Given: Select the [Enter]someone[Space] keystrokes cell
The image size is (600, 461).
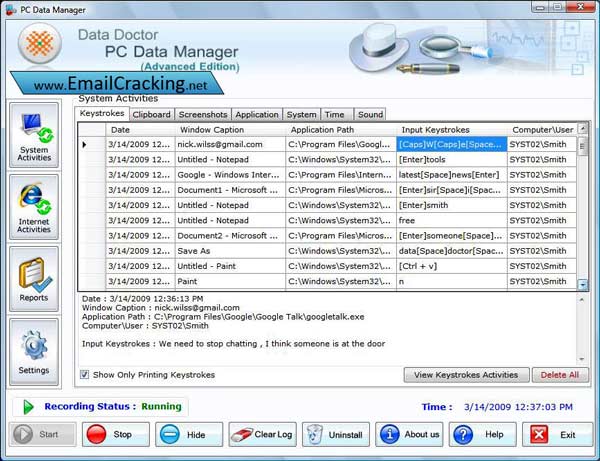Looking at the screenshot, I should pos(452,236).
